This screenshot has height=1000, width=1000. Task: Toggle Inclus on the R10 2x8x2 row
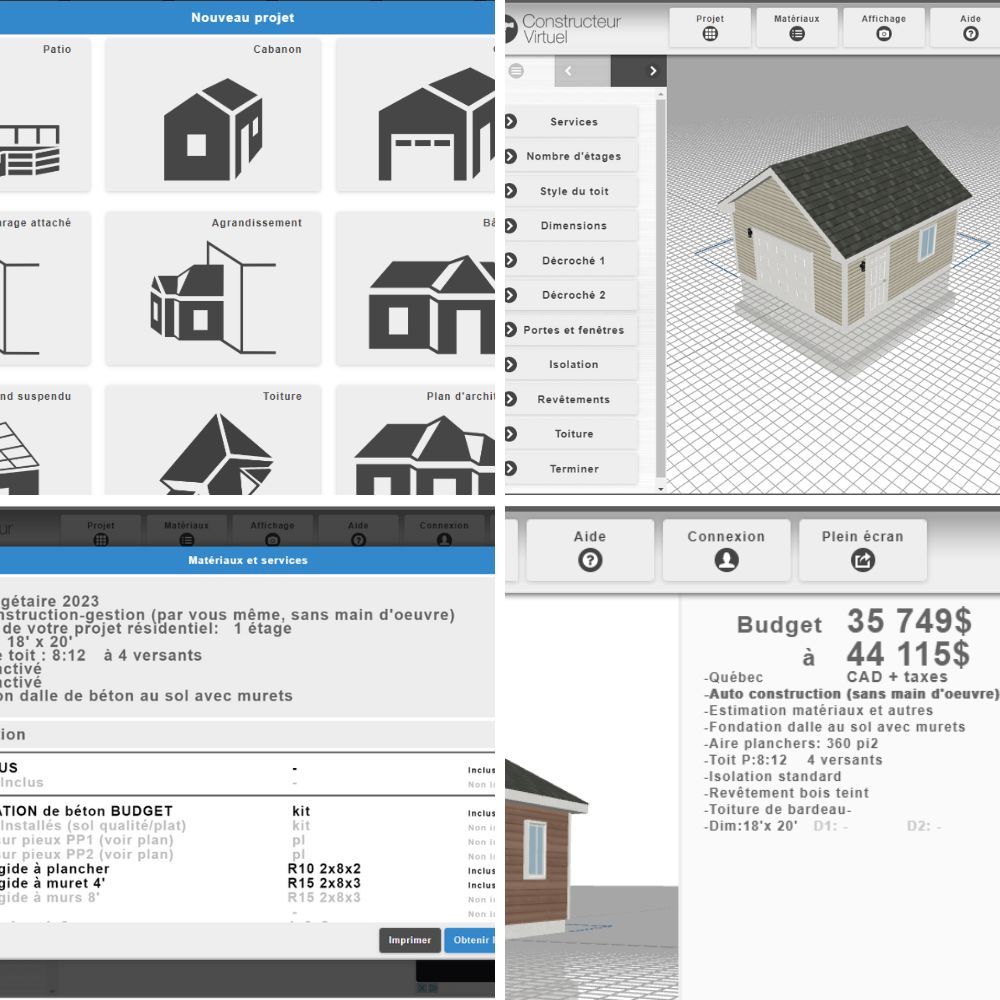coord(481,871)
